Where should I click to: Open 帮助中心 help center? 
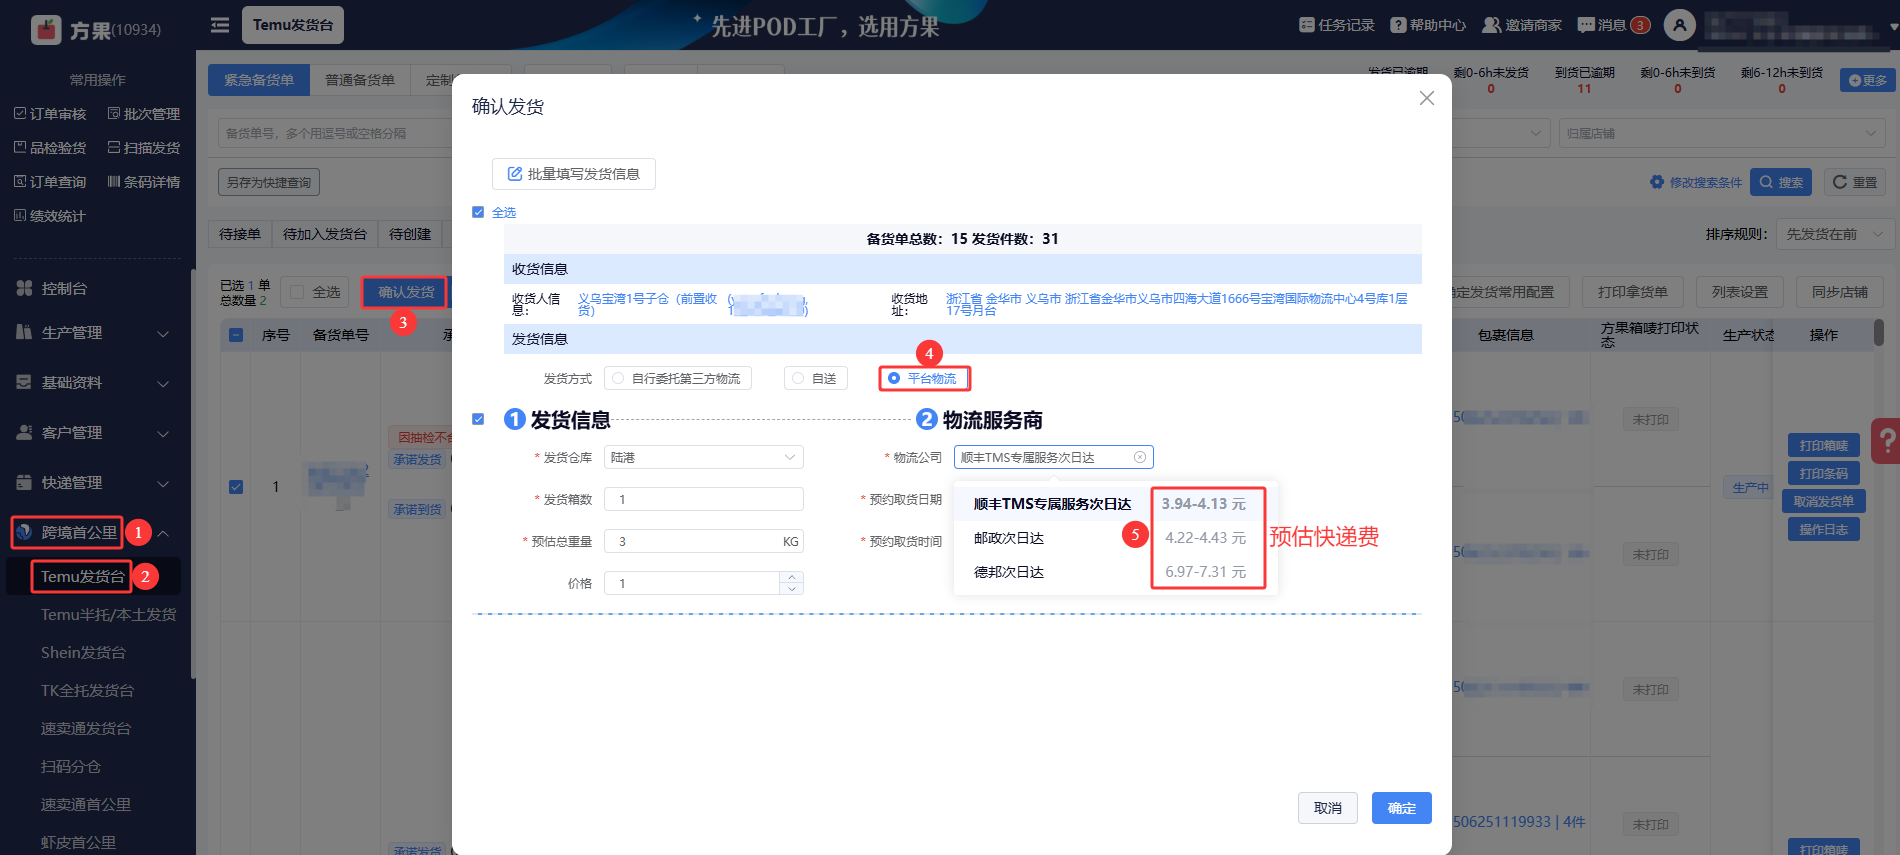[x=1428, y=25]
